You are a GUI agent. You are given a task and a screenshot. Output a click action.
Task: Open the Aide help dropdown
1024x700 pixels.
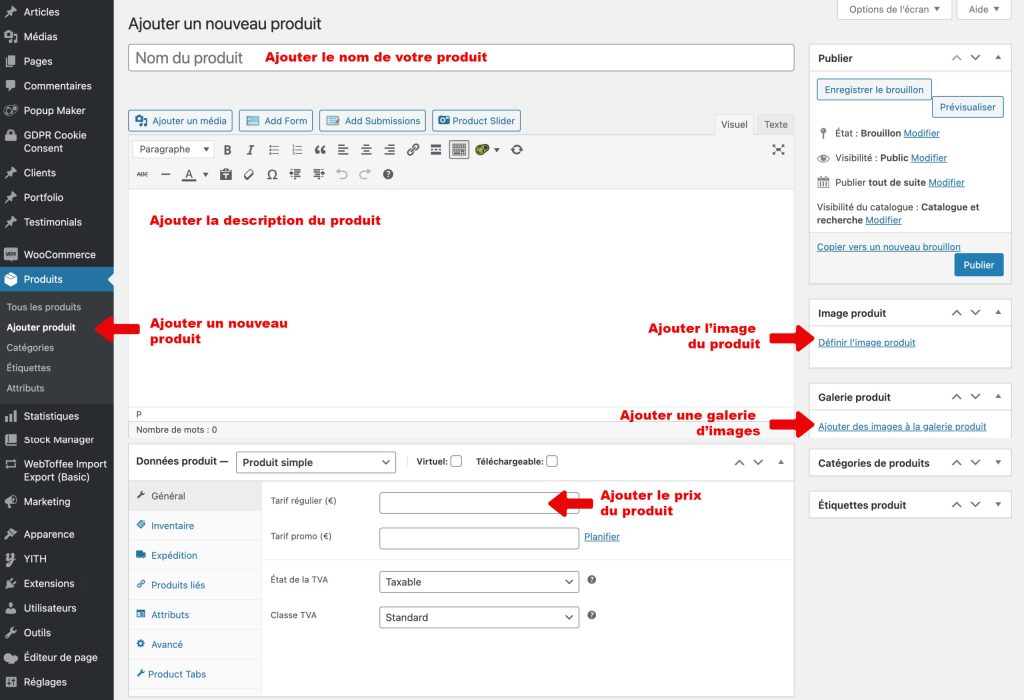tap(984, 9)
